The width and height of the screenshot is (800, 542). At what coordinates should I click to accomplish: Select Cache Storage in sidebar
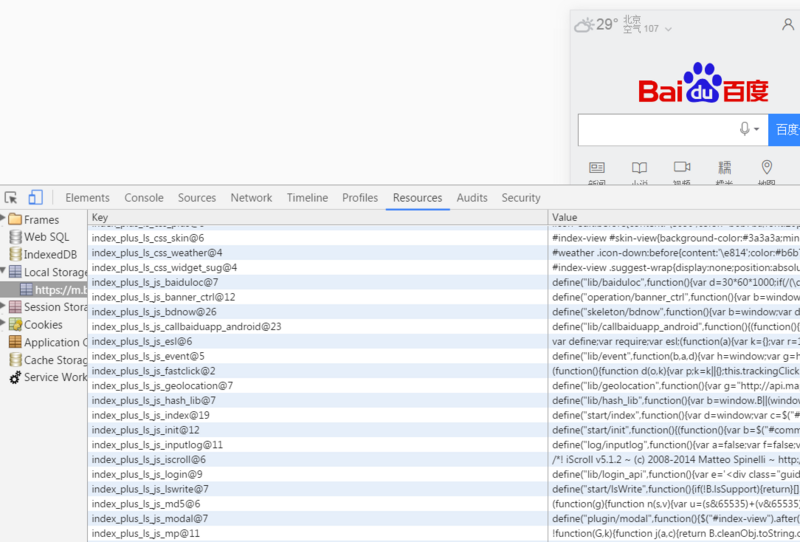56,360
